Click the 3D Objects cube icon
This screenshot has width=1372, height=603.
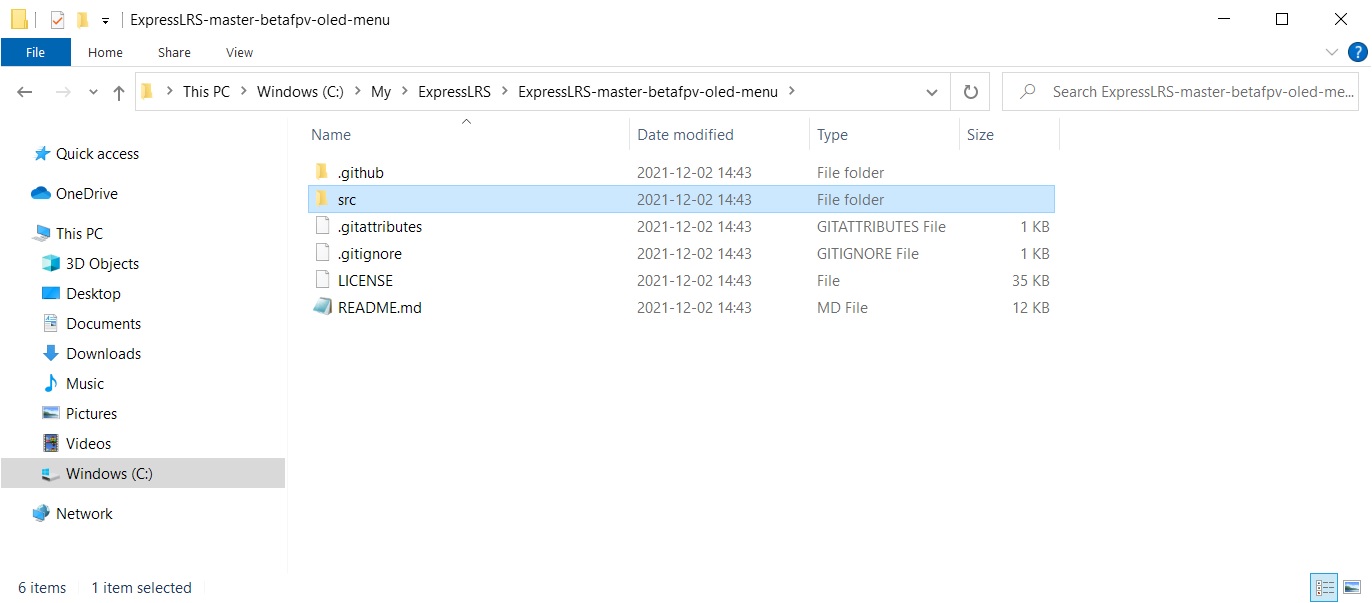[x=51, y=263]
